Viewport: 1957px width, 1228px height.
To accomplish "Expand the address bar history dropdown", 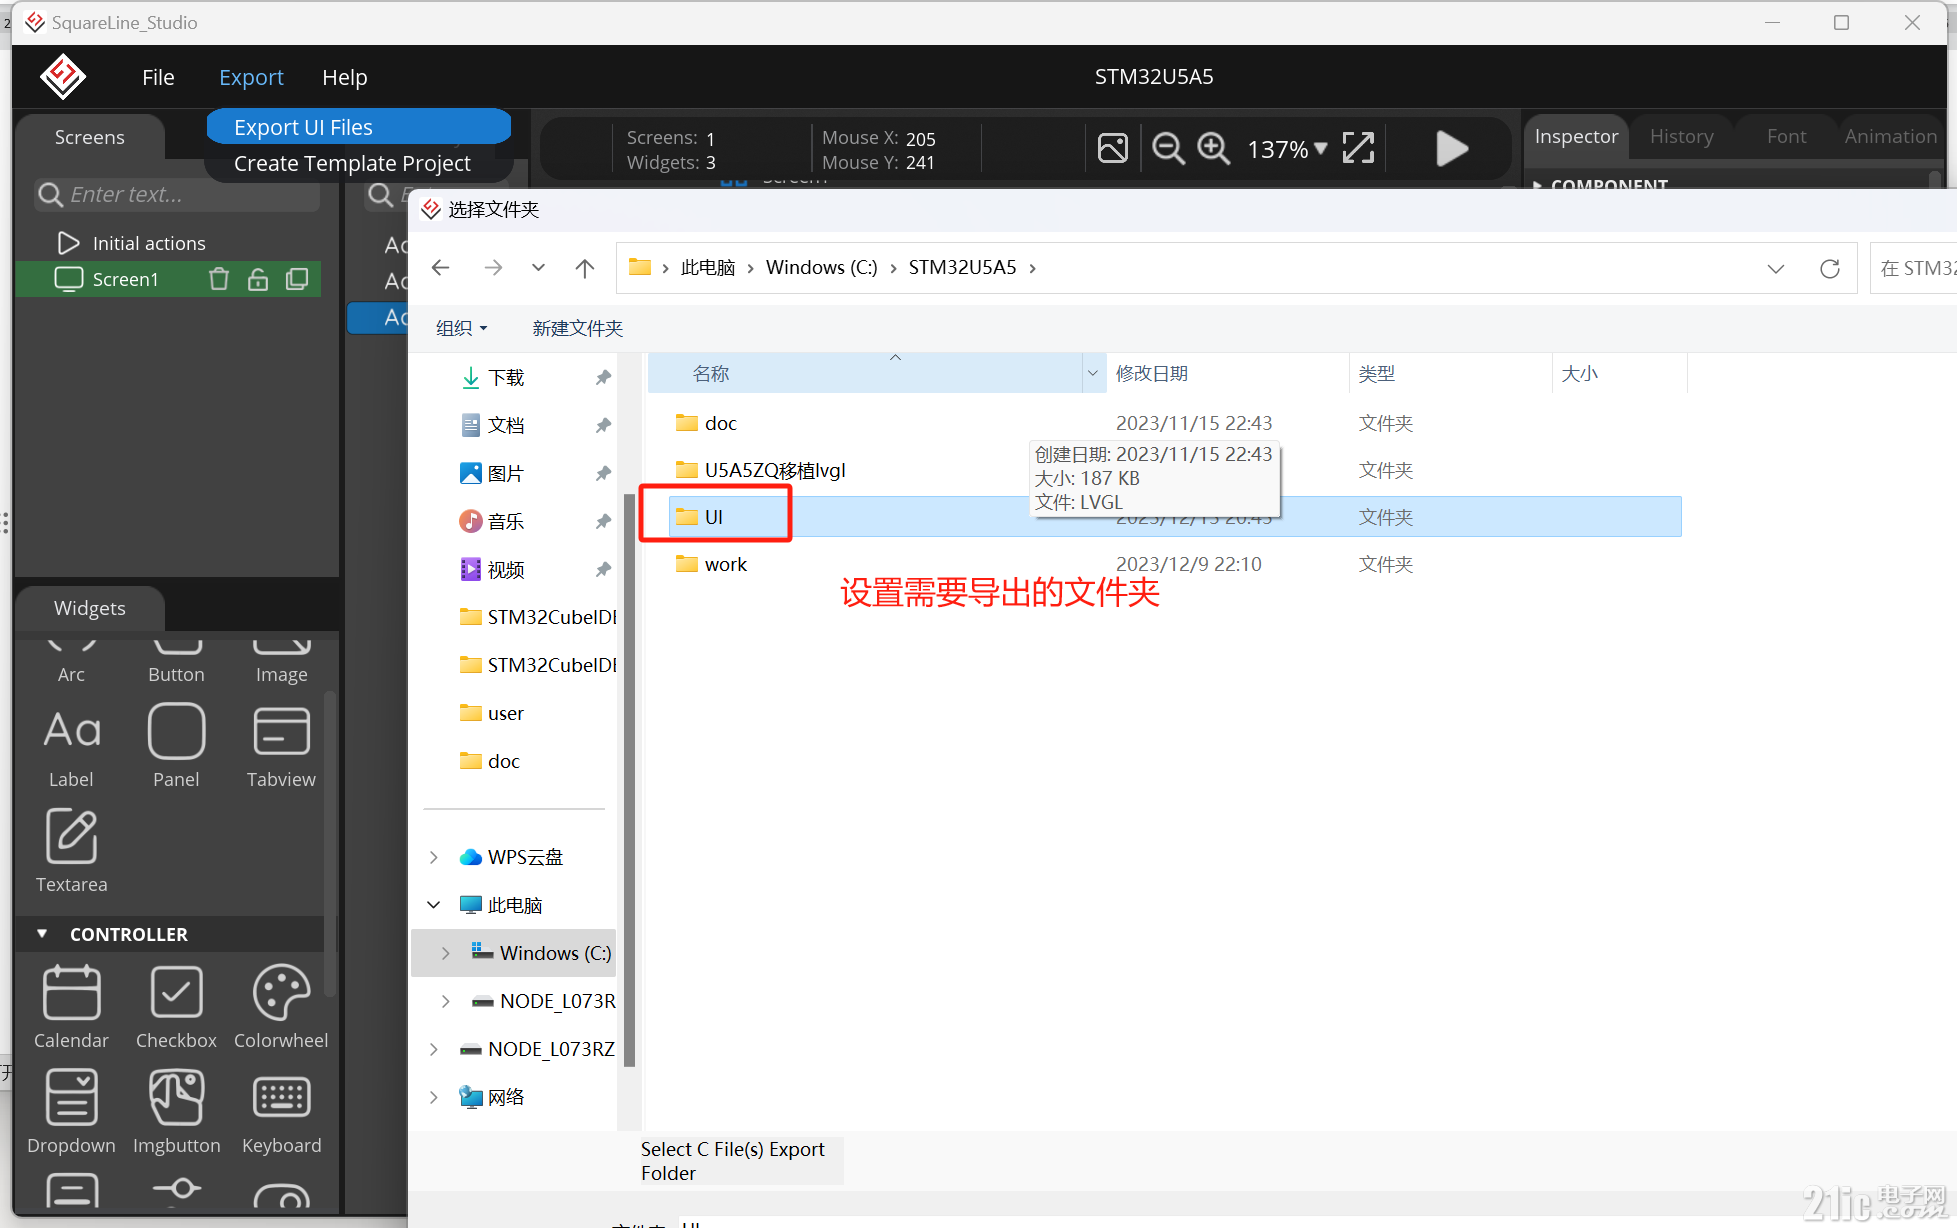I will pyautogui.click(x=1775, y=268).
